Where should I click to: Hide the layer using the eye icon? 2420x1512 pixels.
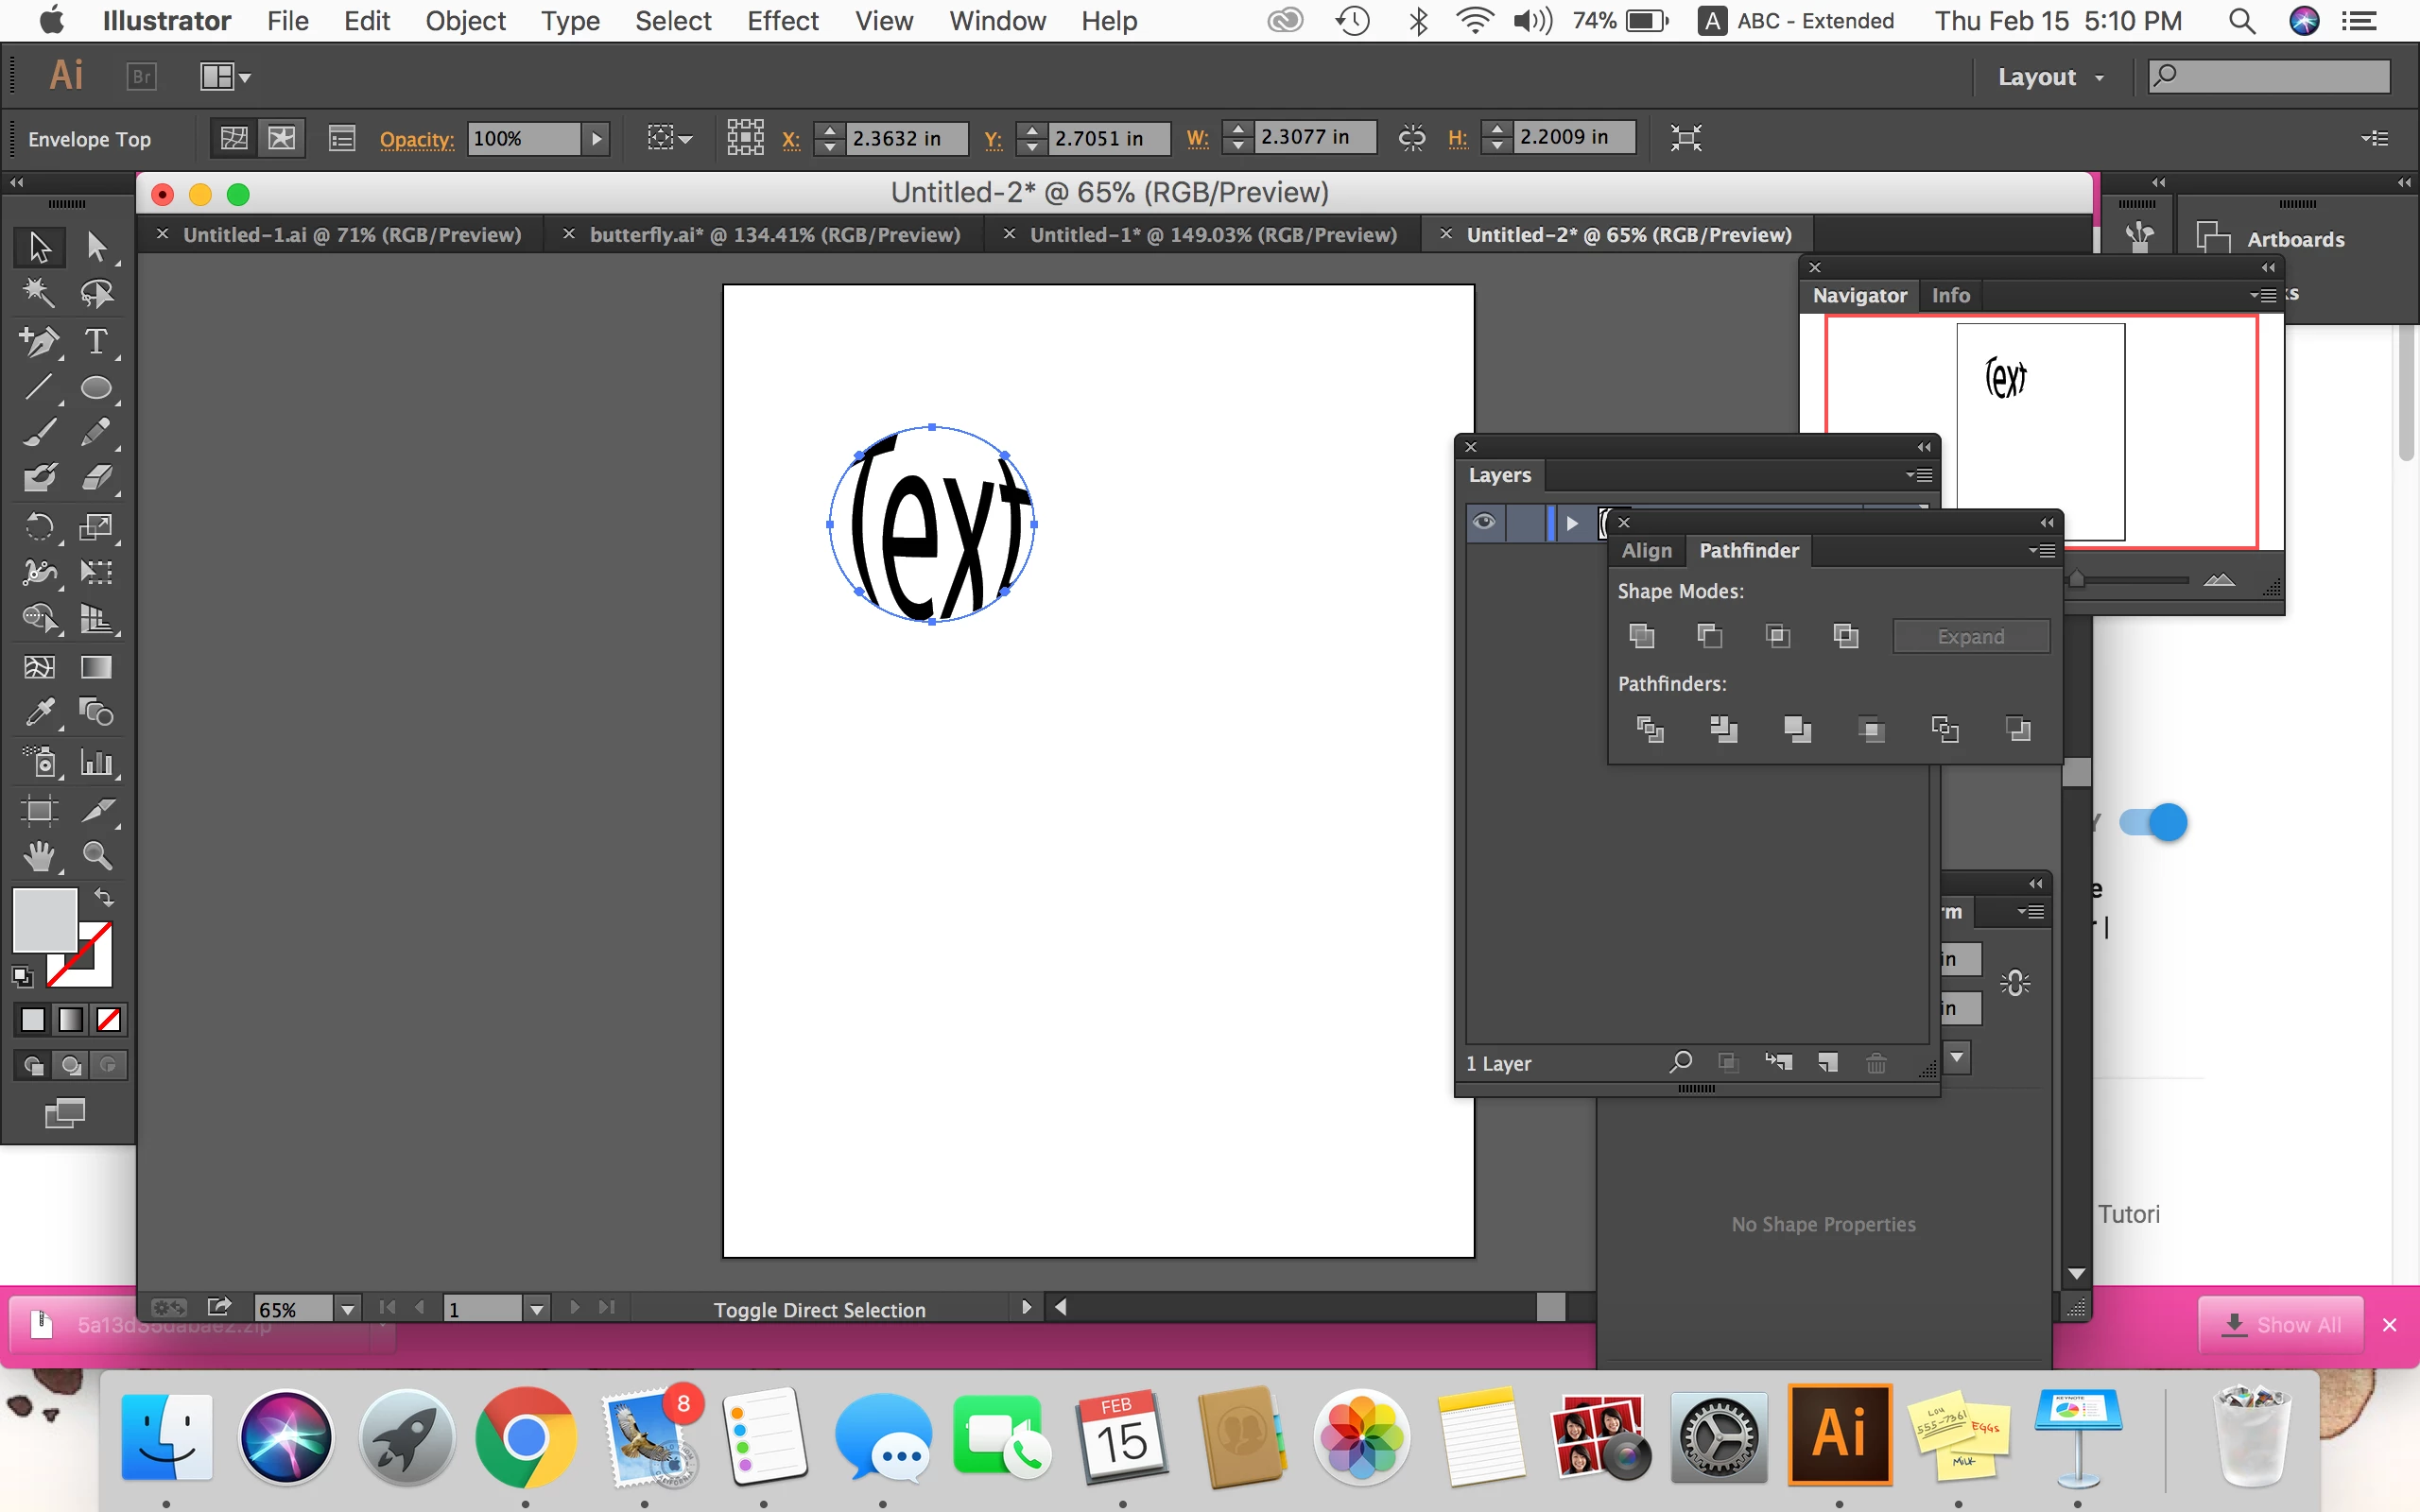[1484, 522]
